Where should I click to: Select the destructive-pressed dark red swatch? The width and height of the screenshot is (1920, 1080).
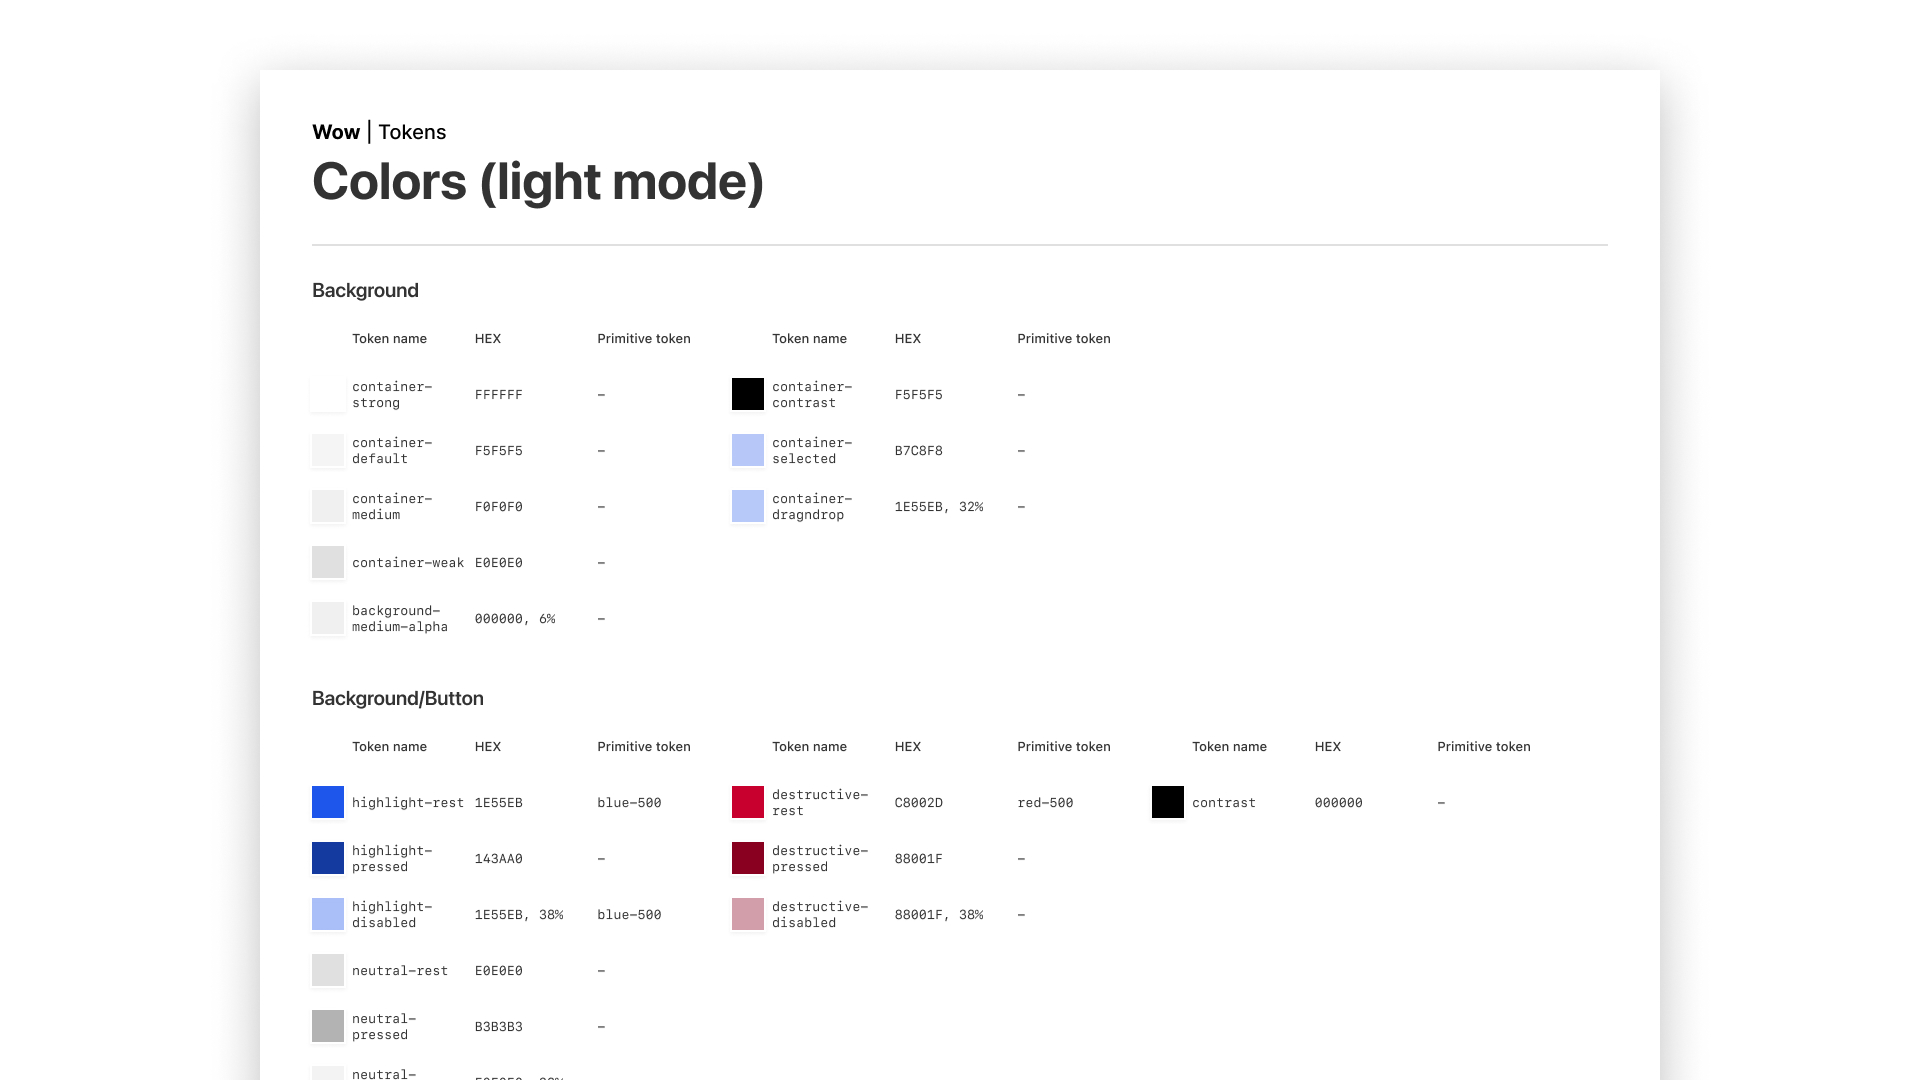[x=748, y=858]
